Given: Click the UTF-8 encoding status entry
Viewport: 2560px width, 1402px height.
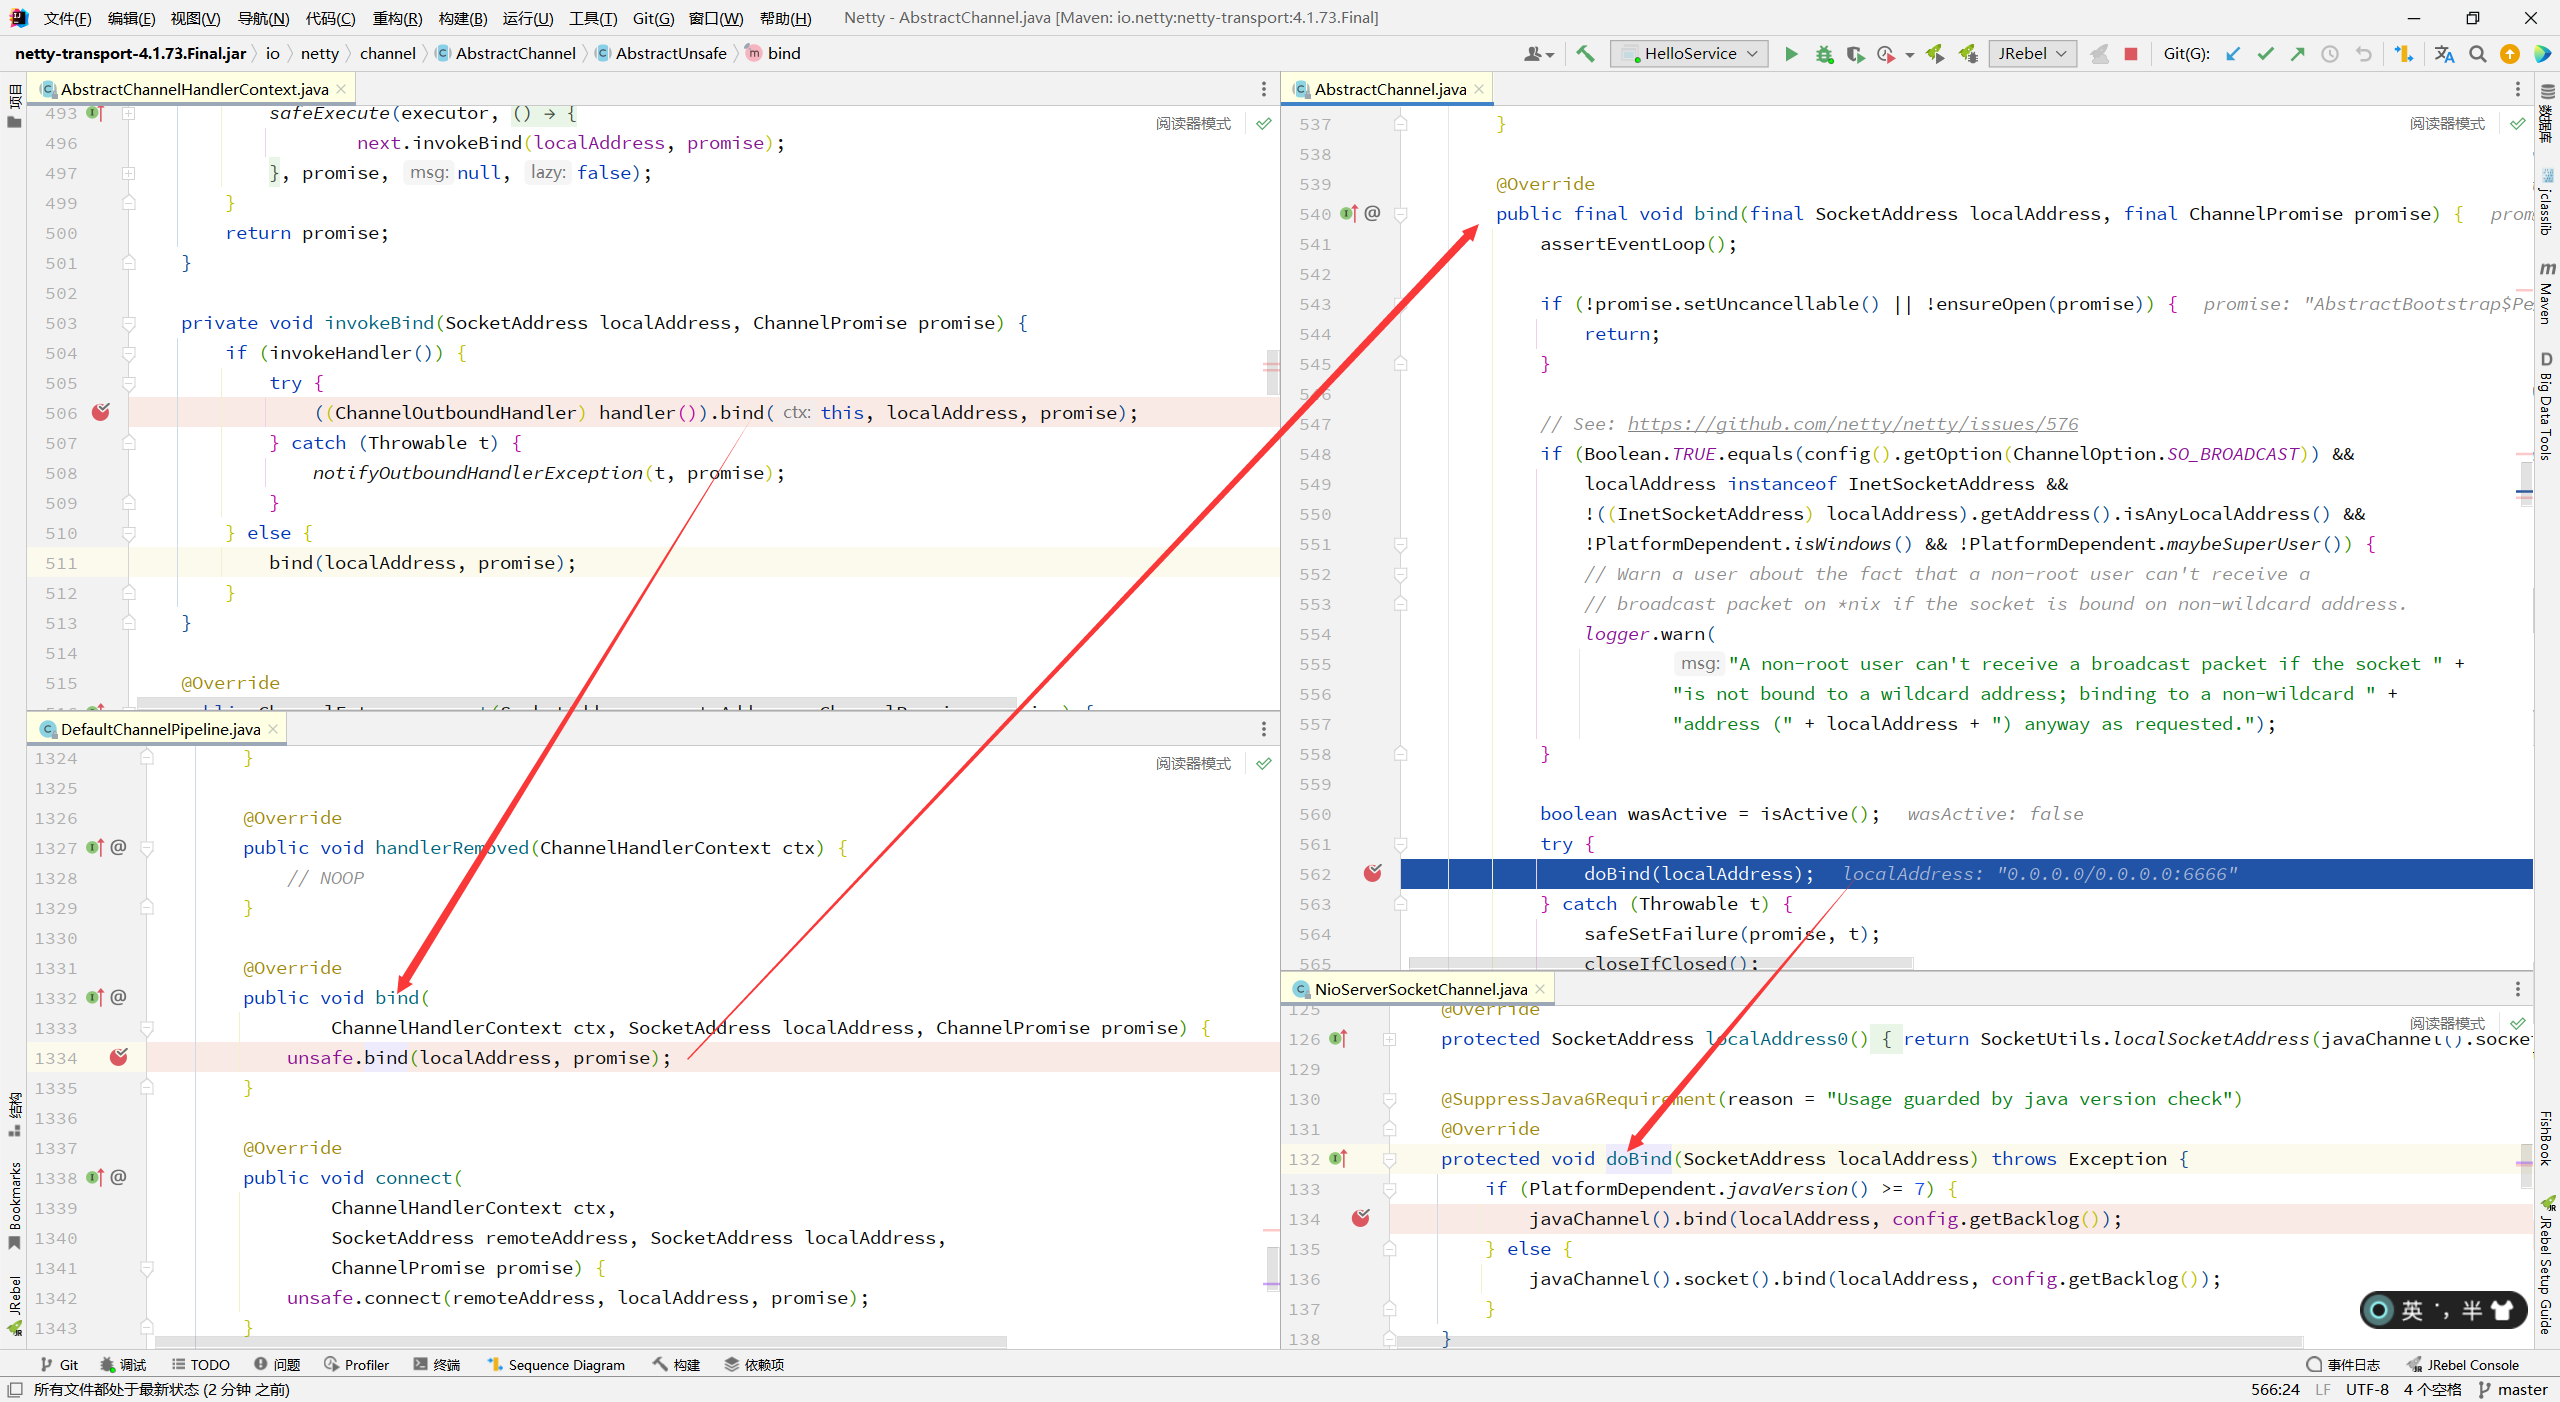Looking at the screenshot, I should (2367, 1389).
